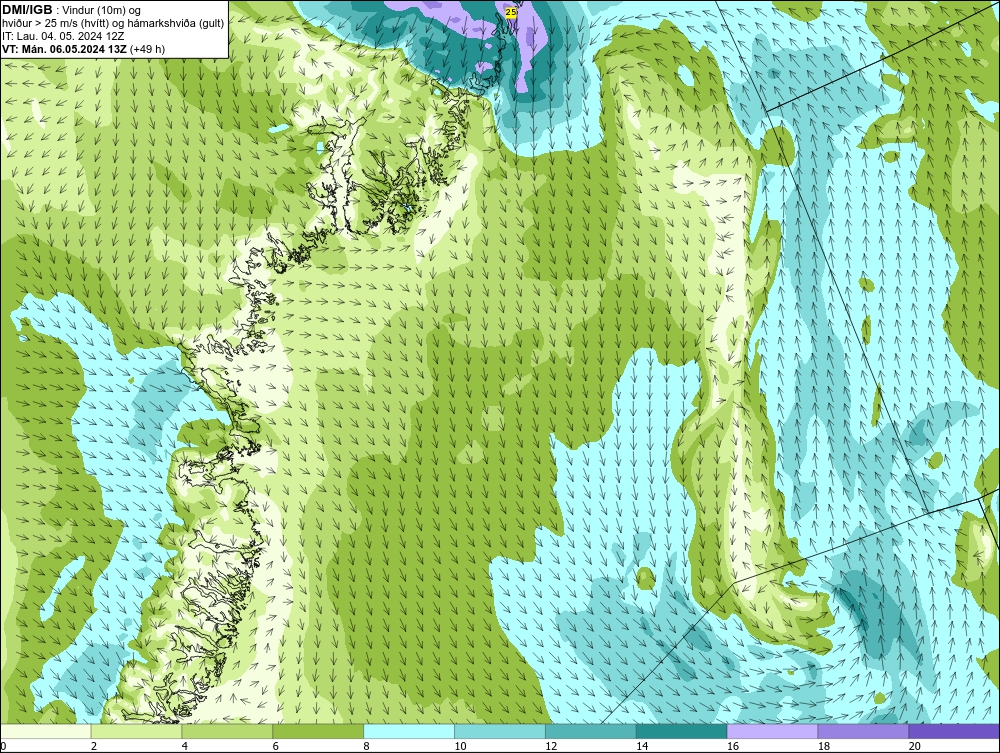This screenshot has height=753, width=1000.
Task: Click the legend label '12'
Action: click(x=551, y=746)
